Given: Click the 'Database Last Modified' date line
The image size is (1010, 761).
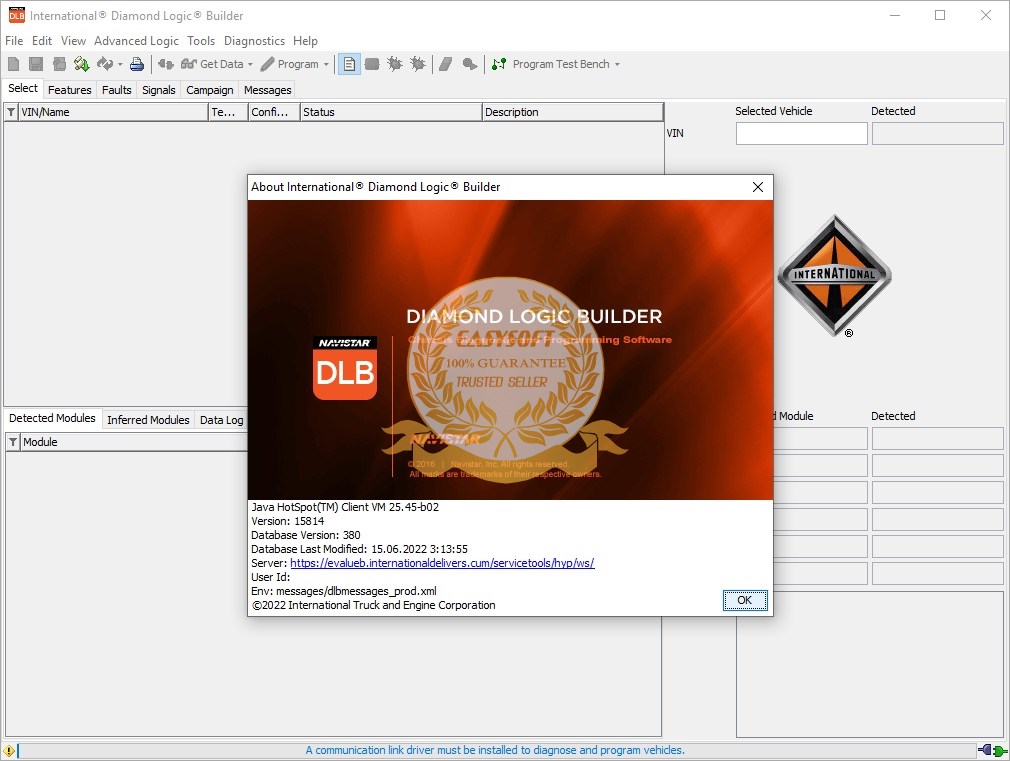Looking at the screenshot, I should click(359, 549).
